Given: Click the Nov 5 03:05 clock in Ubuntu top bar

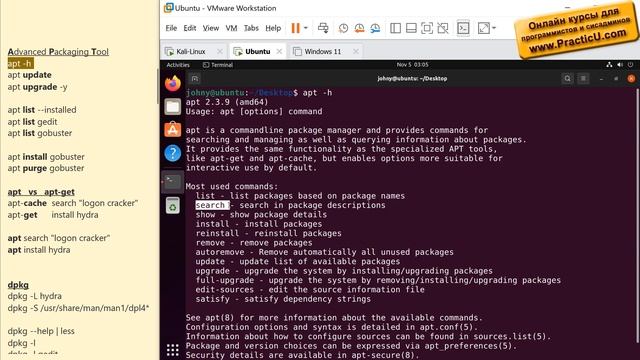Looking at the screenshot, I should (x=412, y=64).
